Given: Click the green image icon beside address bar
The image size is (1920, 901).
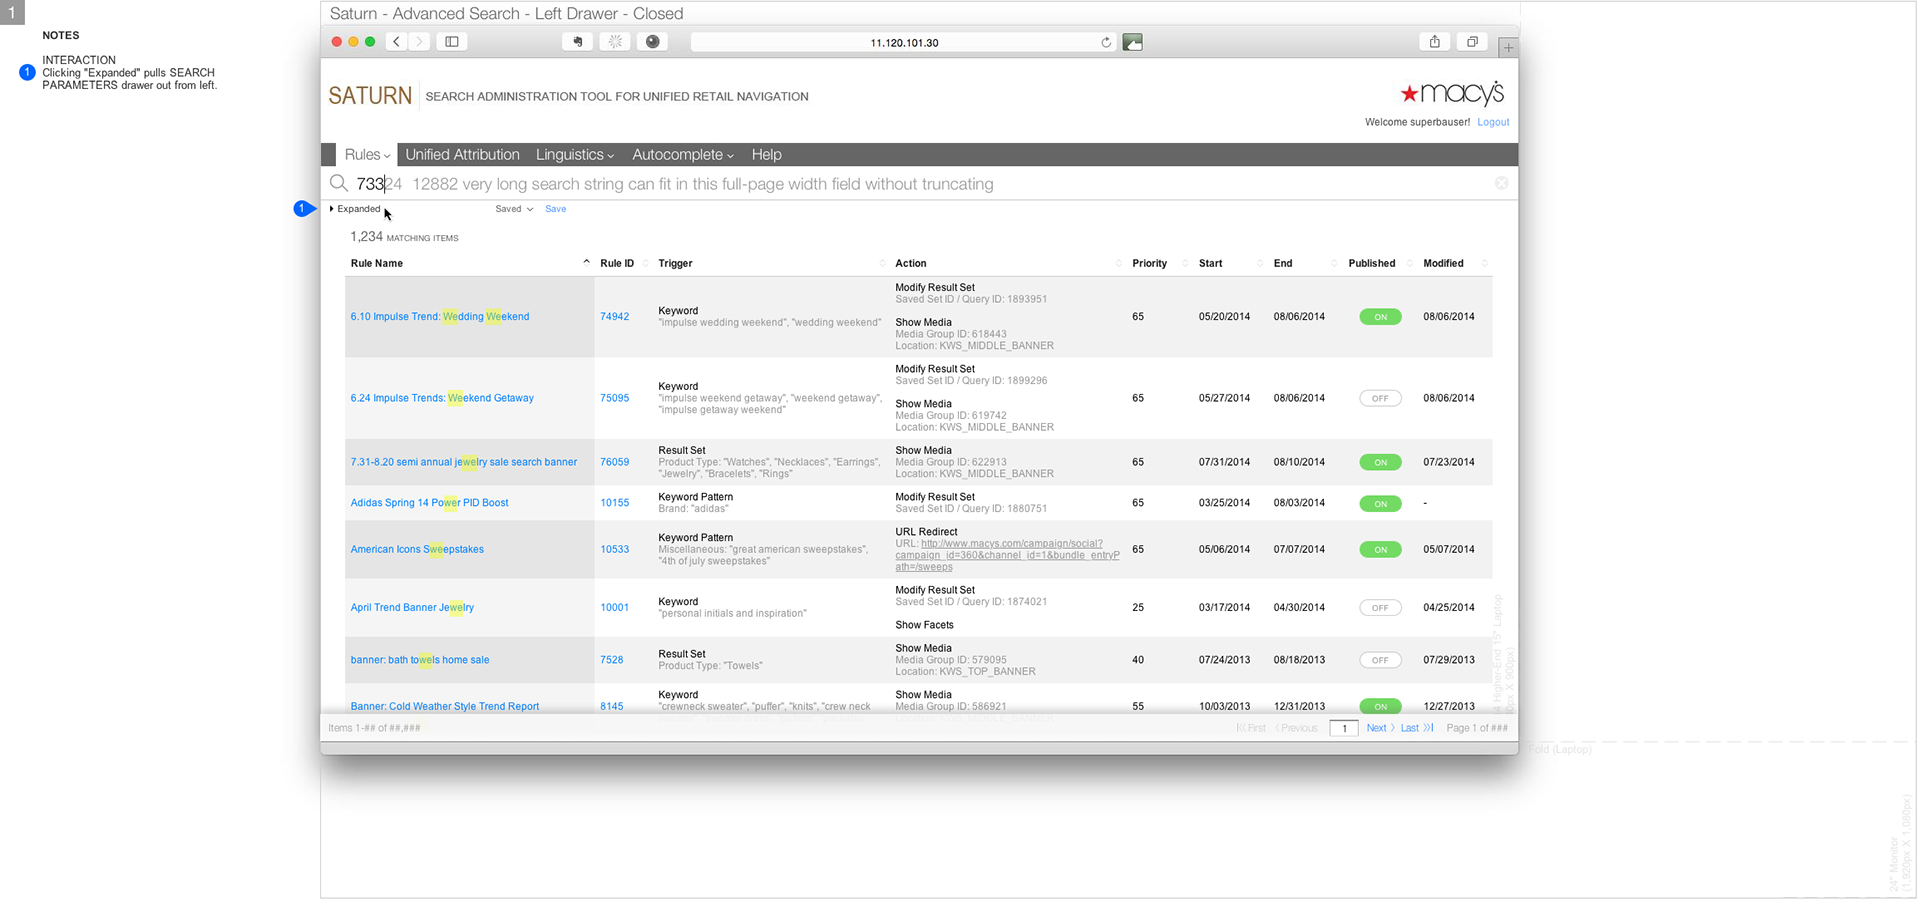Looking at the screenshot, I should click(x=1133, y=42).
